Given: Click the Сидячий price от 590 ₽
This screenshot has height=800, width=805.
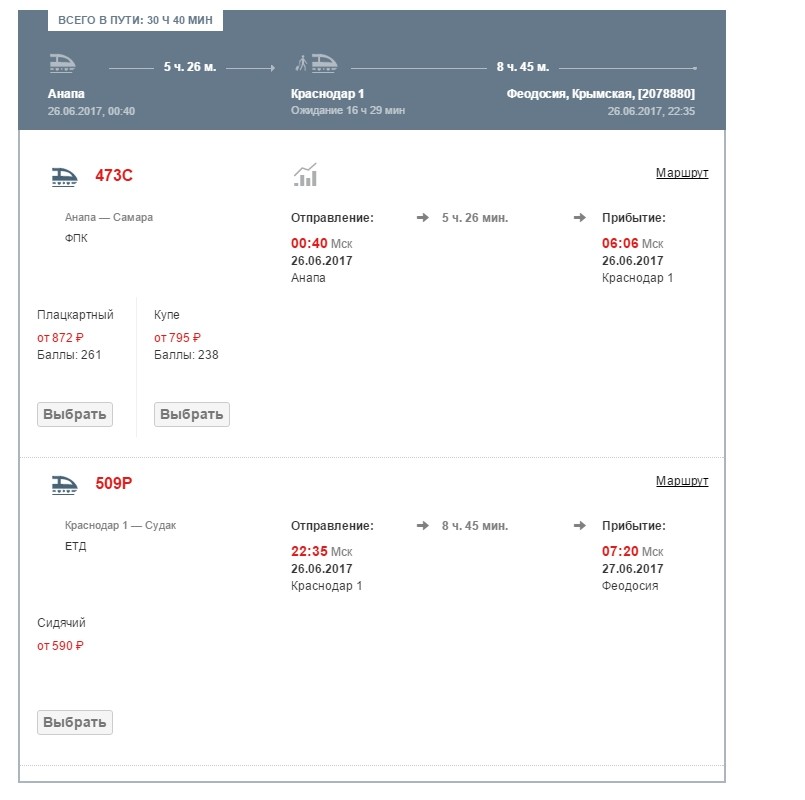Looking at the screenshot, I should (60, 646).
